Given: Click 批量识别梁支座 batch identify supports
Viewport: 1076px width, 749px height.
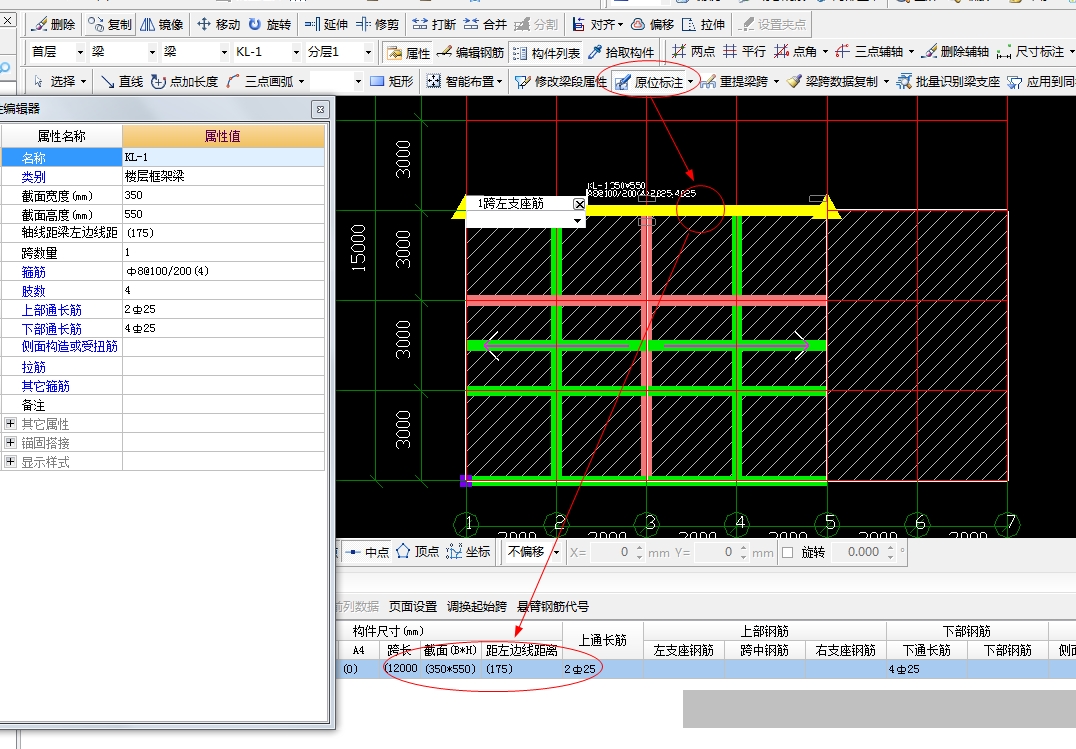Looking at the screenshot, I should [x=948, y=82].
